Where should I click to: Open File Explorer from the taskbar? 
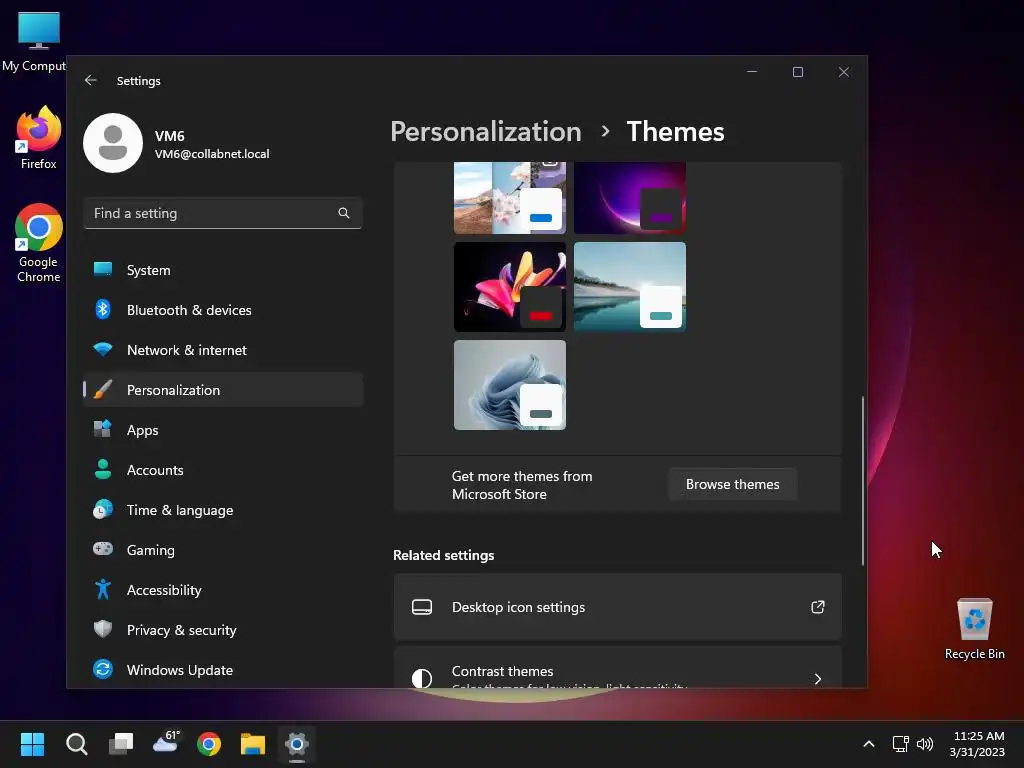pyautogui.click(x=253, y=744)
